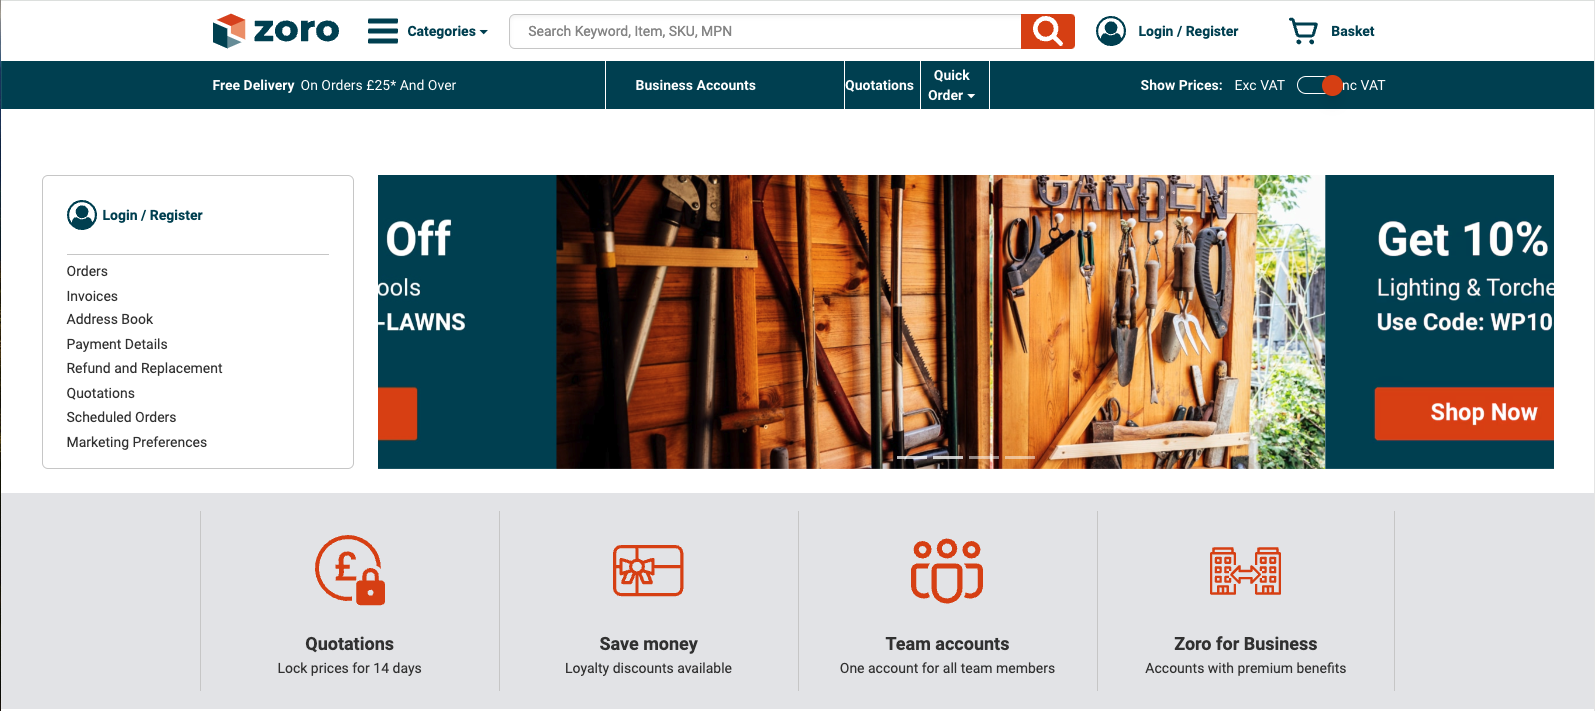
Task: Open Business Accounts in the navigation bar
Action: click(696, 85)
